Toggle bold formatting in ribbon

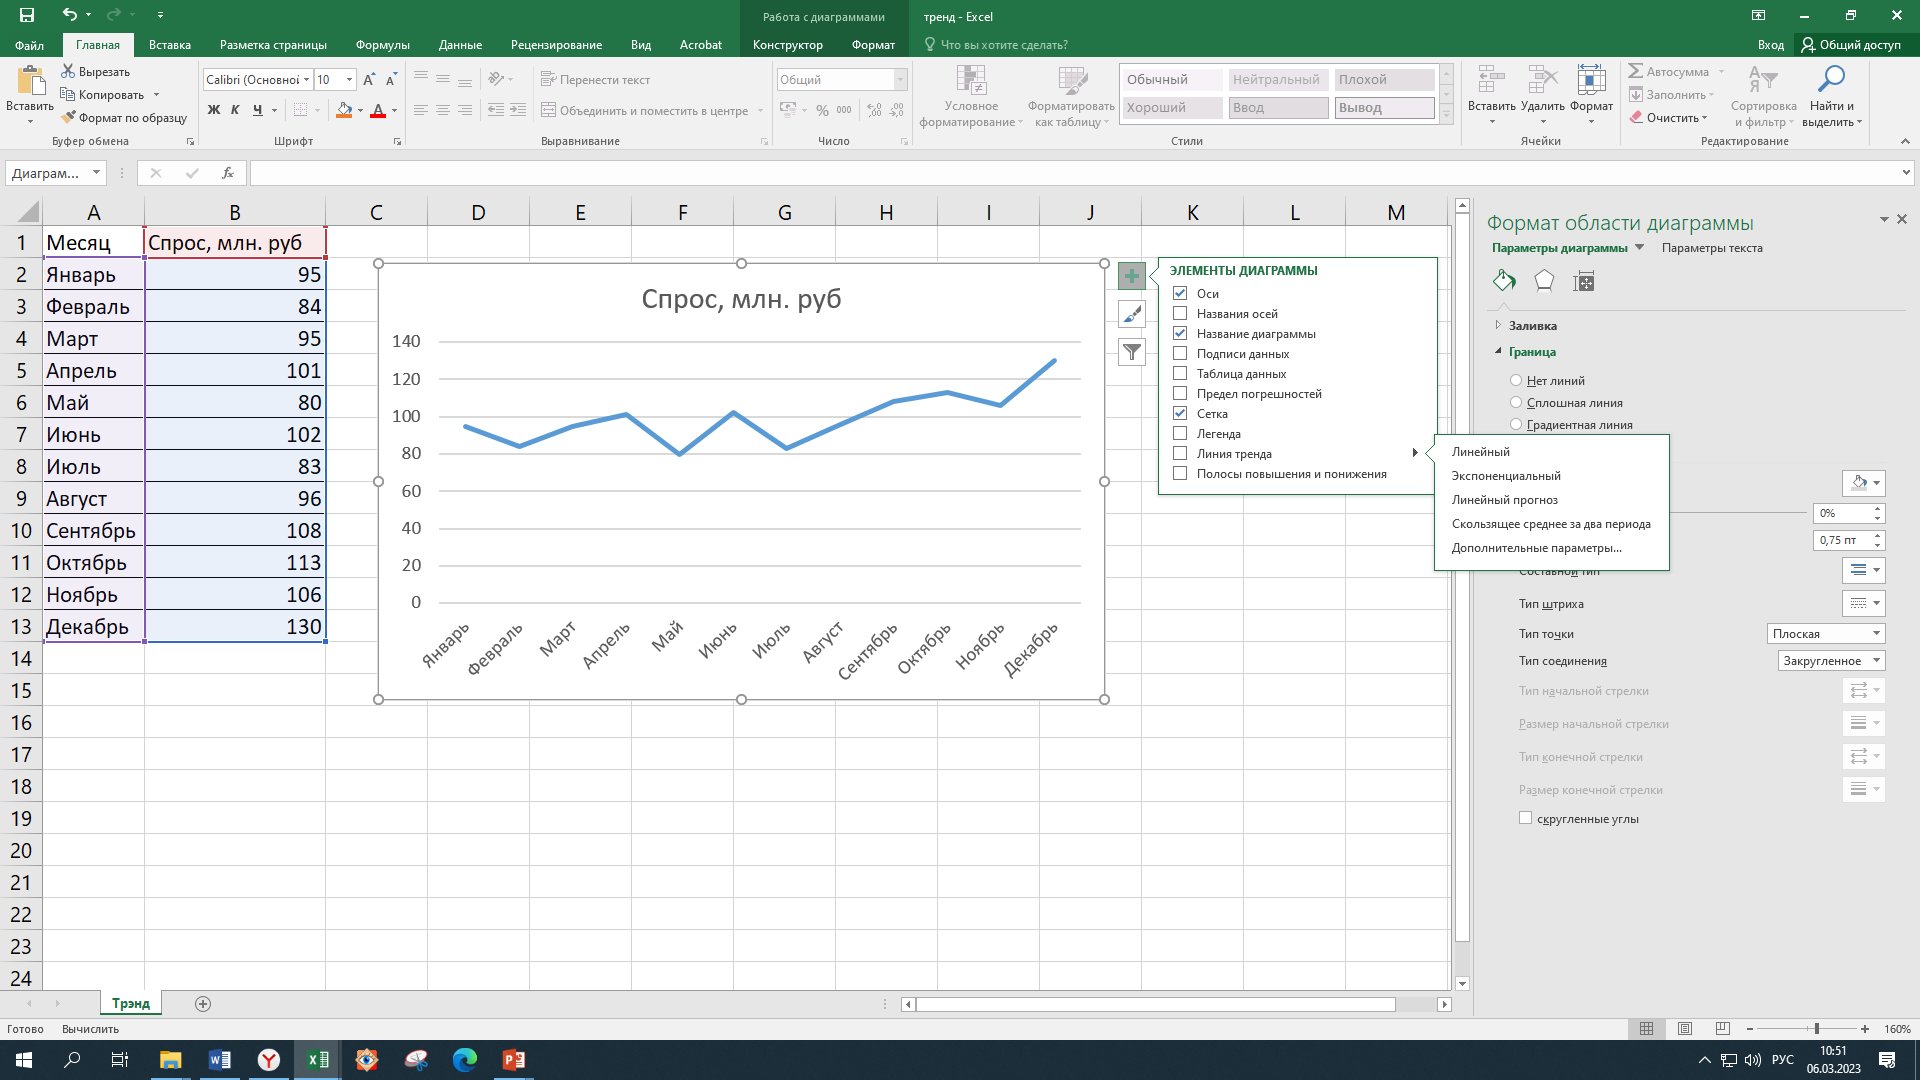(x=213, y=110)
